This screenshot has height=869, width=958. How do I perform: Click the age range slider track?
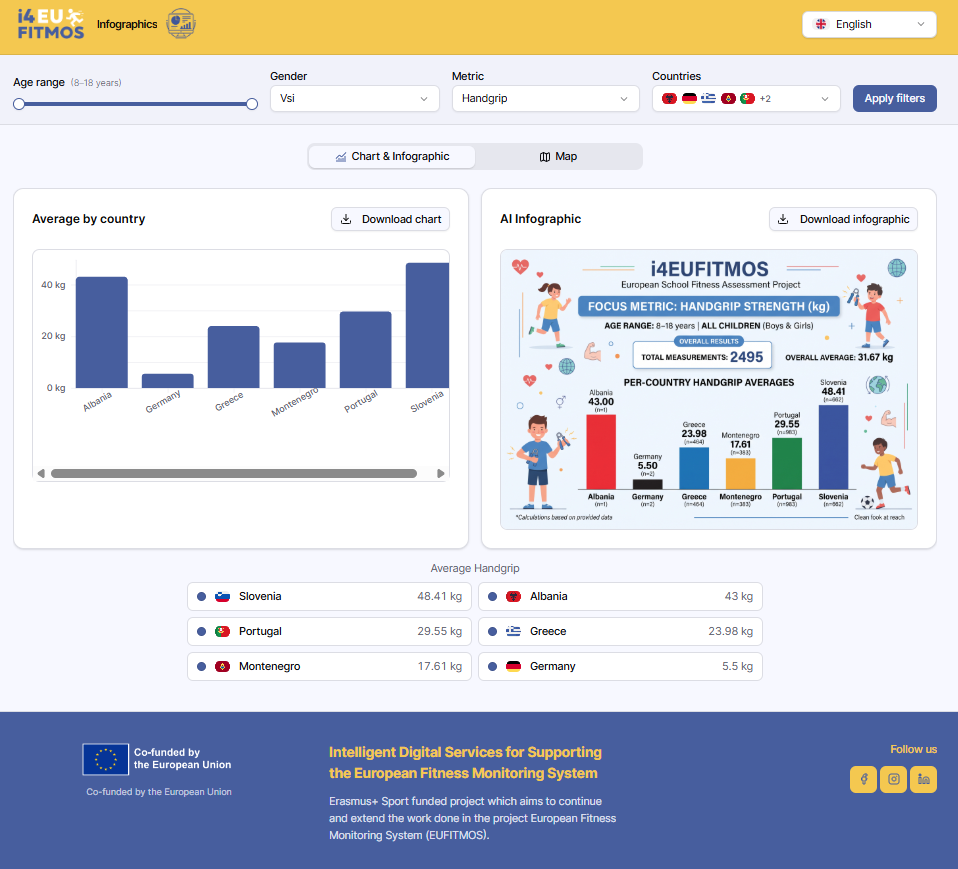point(135,104)
